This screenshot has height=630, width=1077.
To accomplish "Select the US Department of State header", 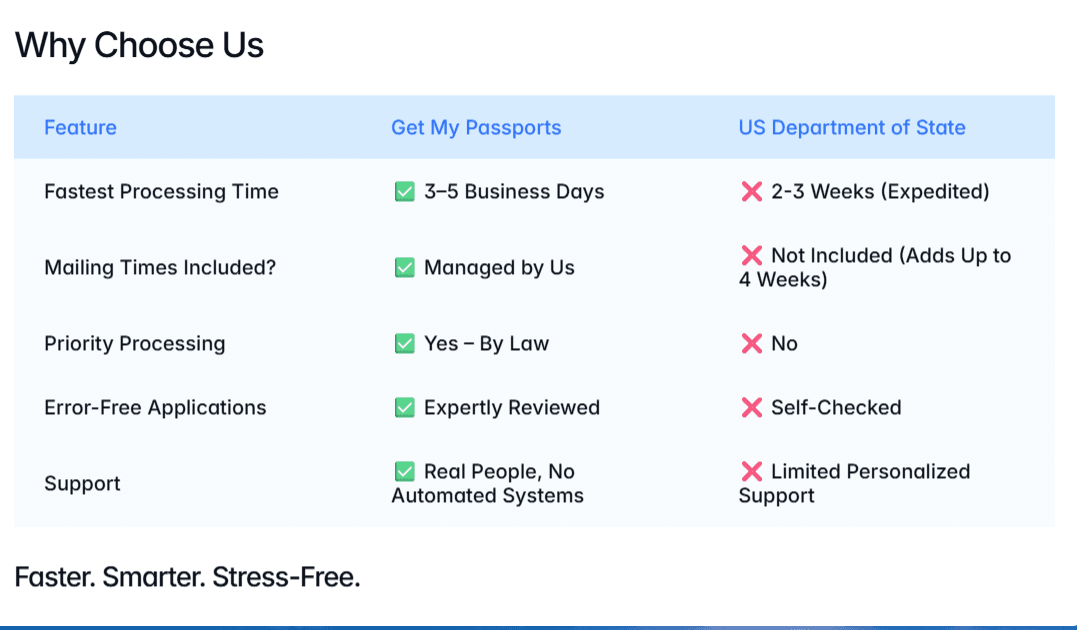I will pyautogui.click(x=852, y=128).
